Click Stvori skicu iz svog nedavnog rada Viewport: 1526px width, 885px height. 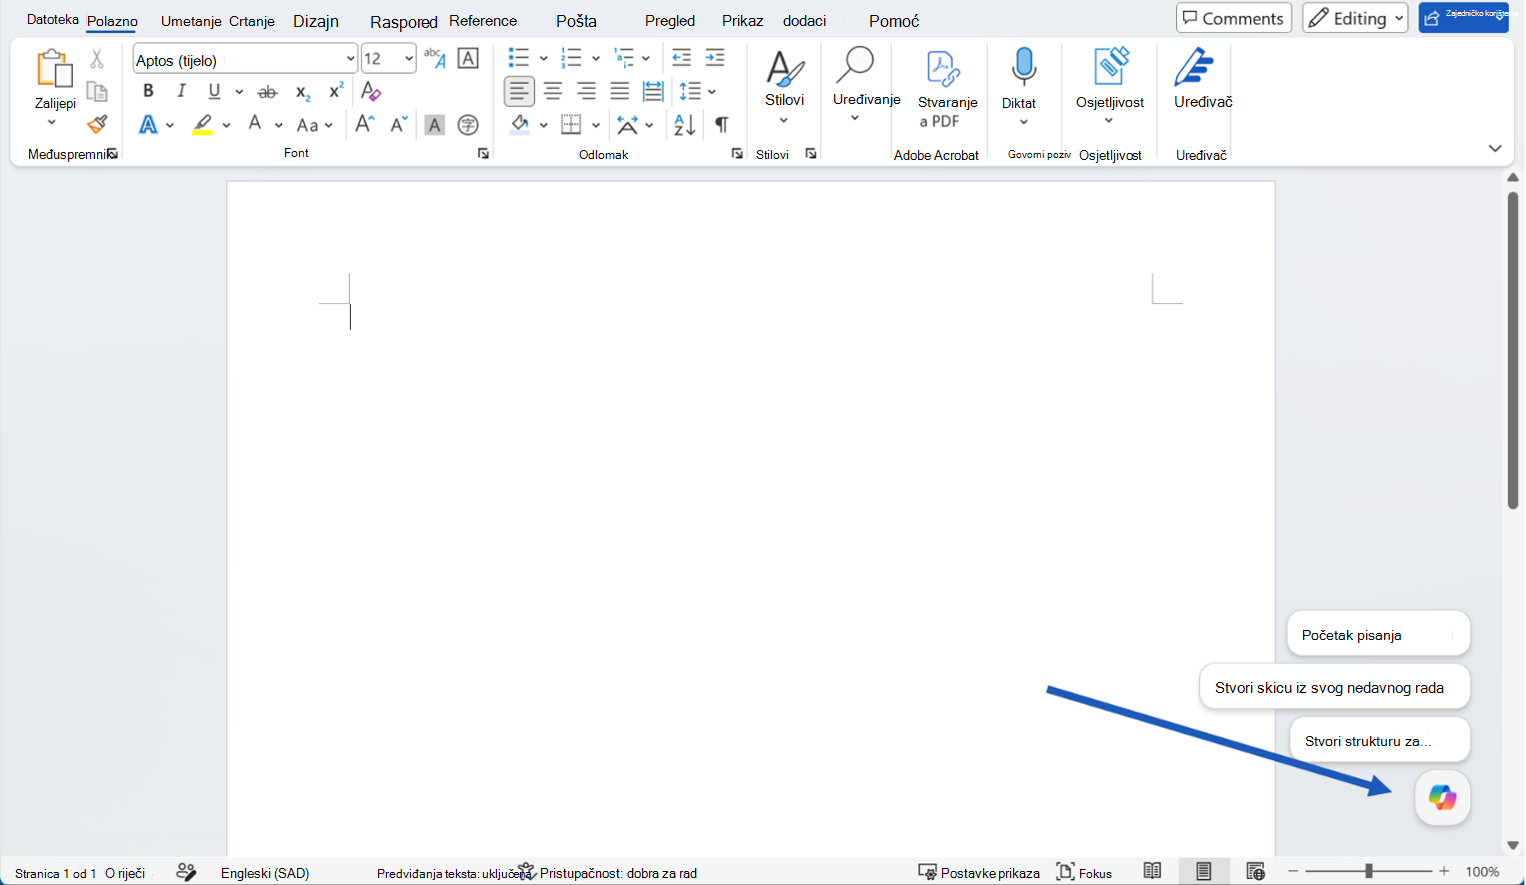tap(1335, 687)
